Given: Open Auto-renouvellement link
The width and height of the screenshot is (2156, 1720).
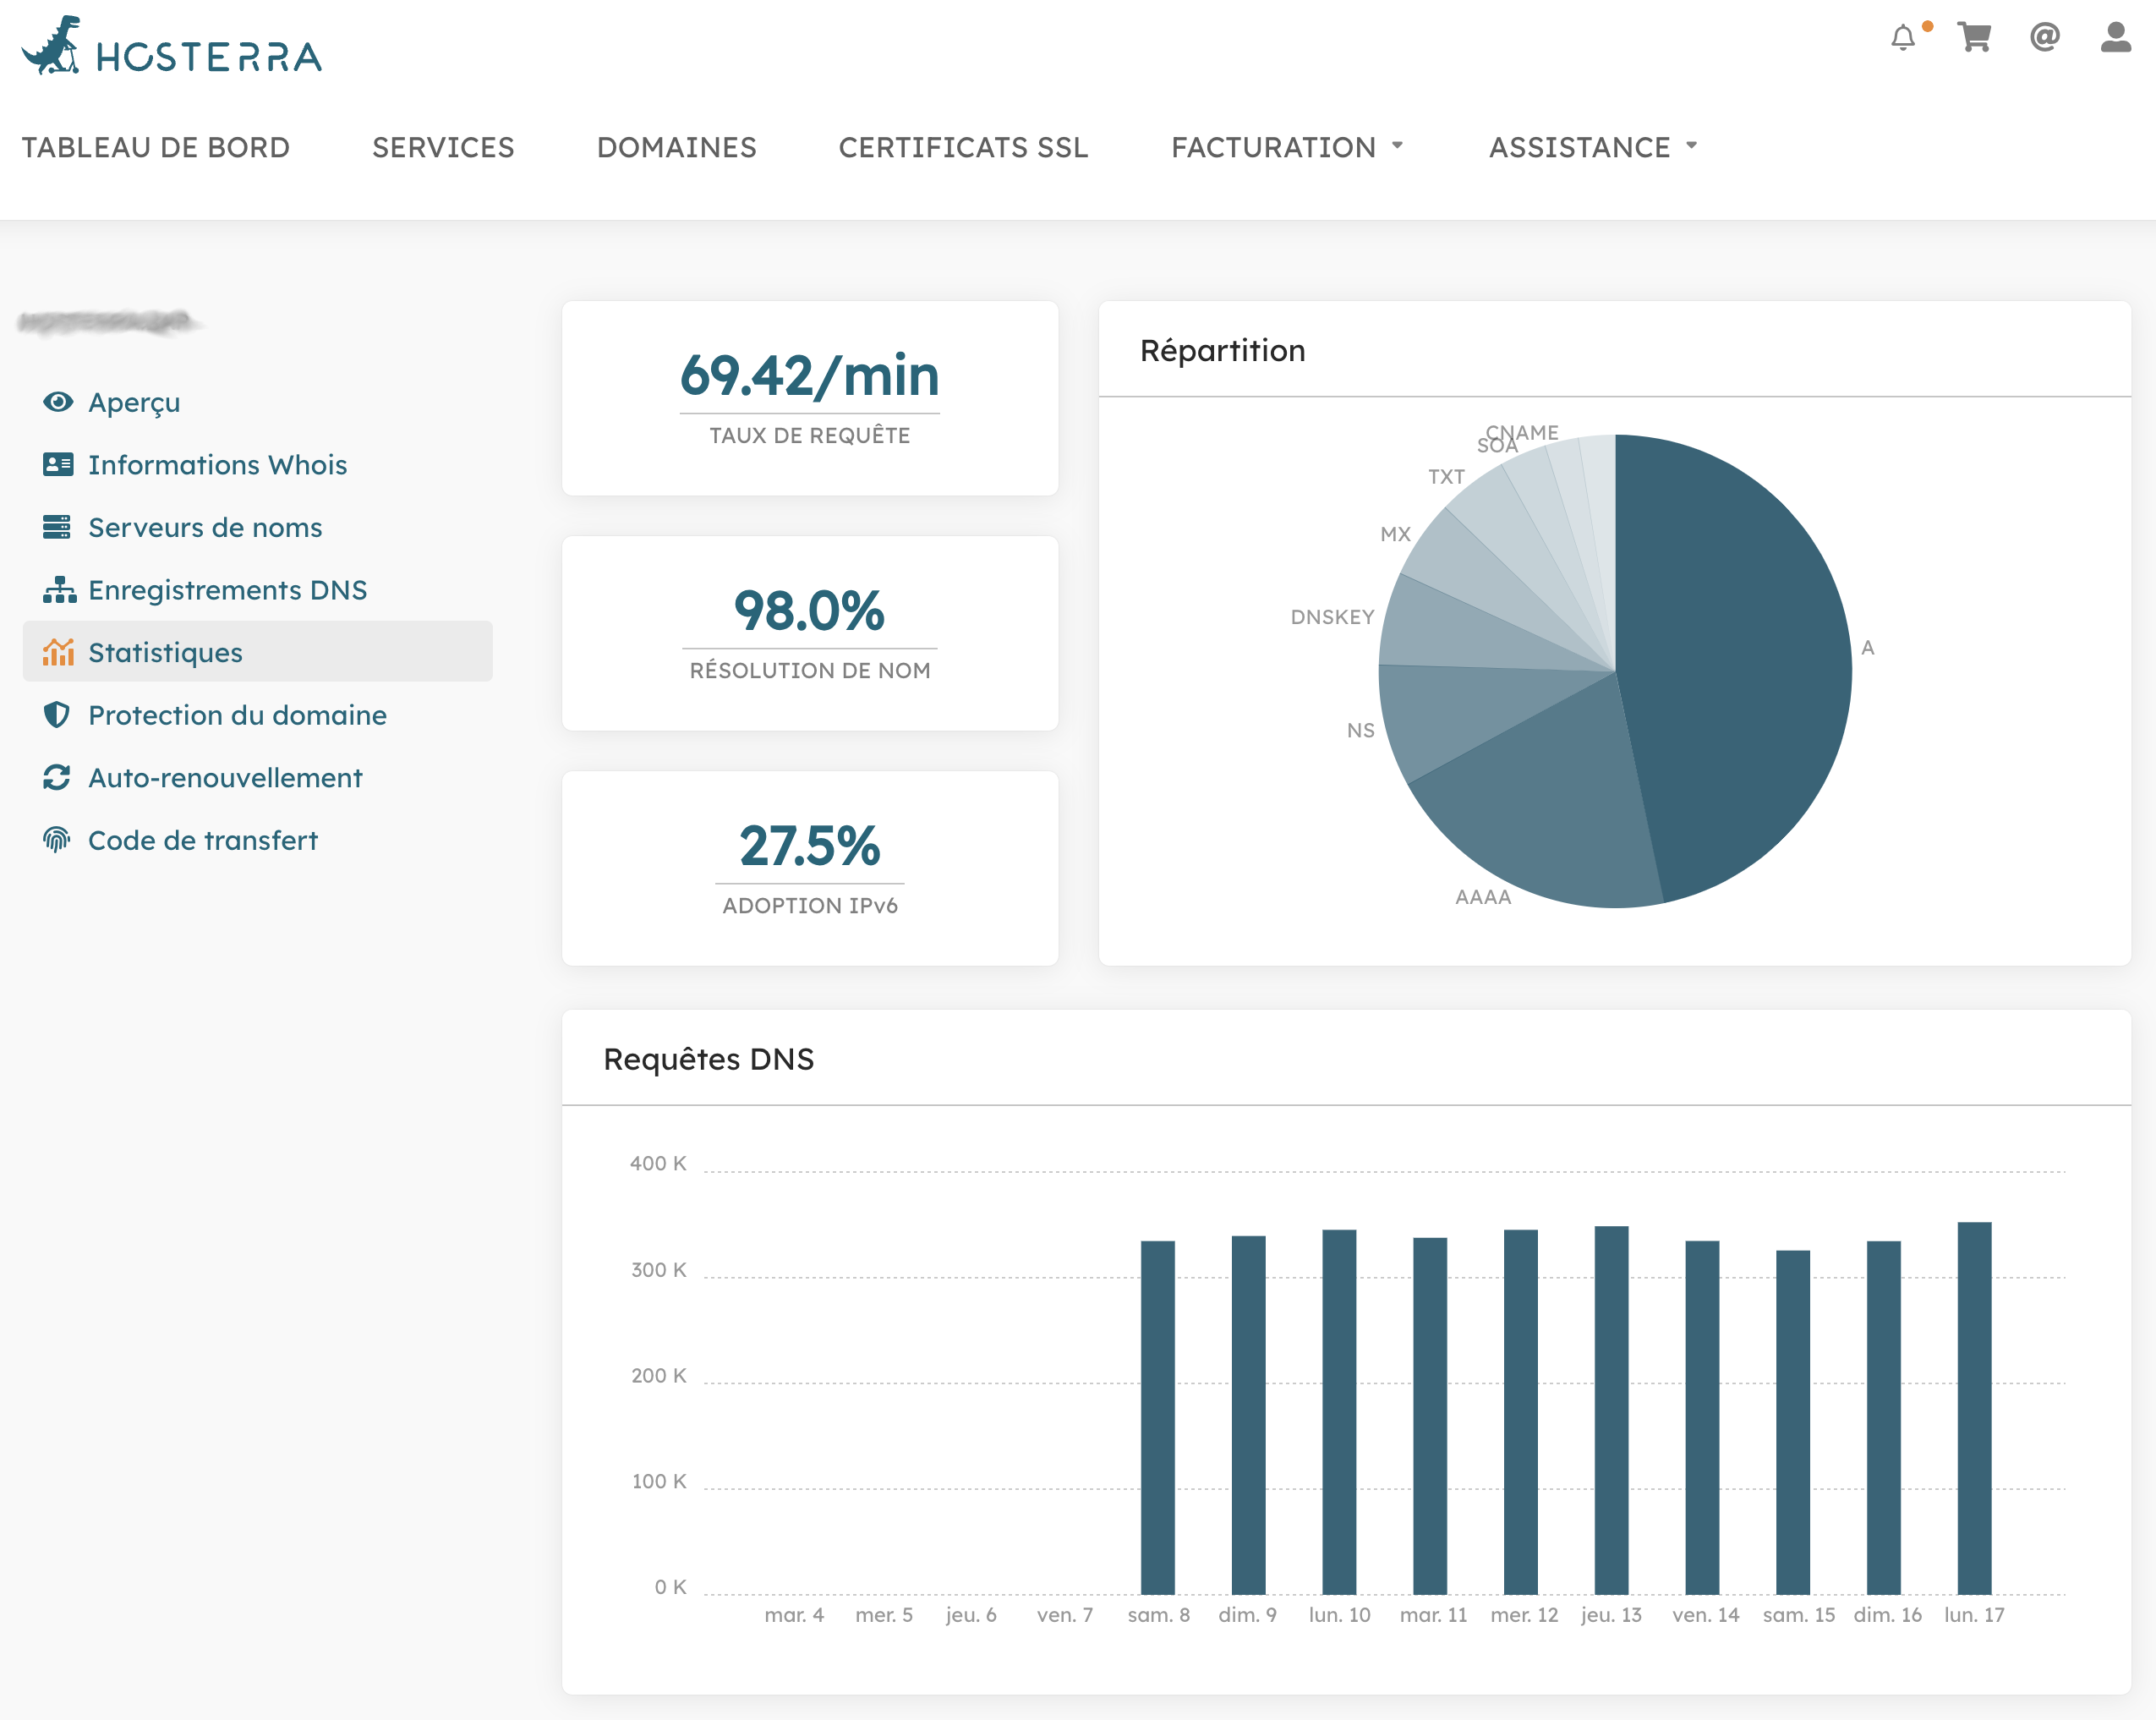Looking at the screenshot, I should (225, 777).
